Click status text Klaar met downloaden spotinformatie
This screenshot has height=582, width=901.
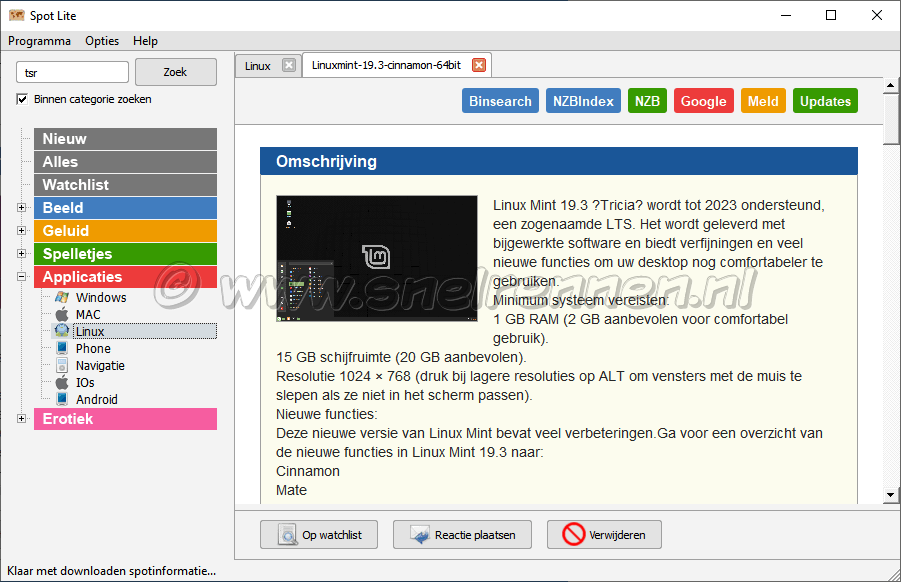tap(111, 571)
